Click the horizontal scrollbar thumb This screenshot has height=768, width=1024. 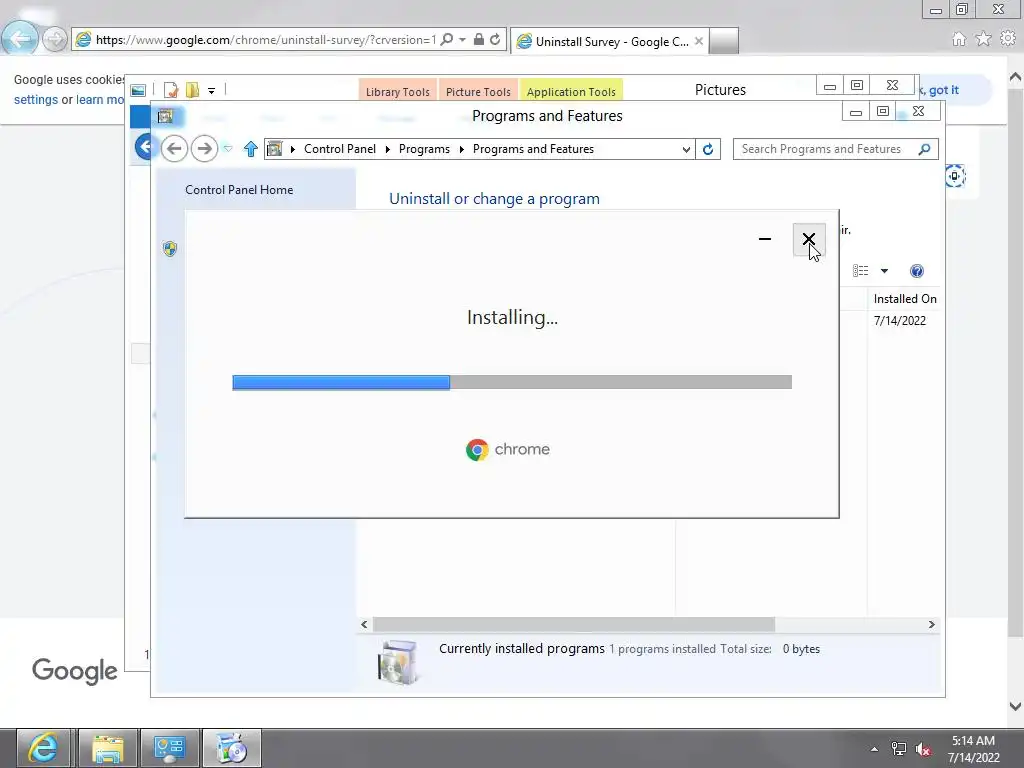pyautogui.click(x=573, y=624)
